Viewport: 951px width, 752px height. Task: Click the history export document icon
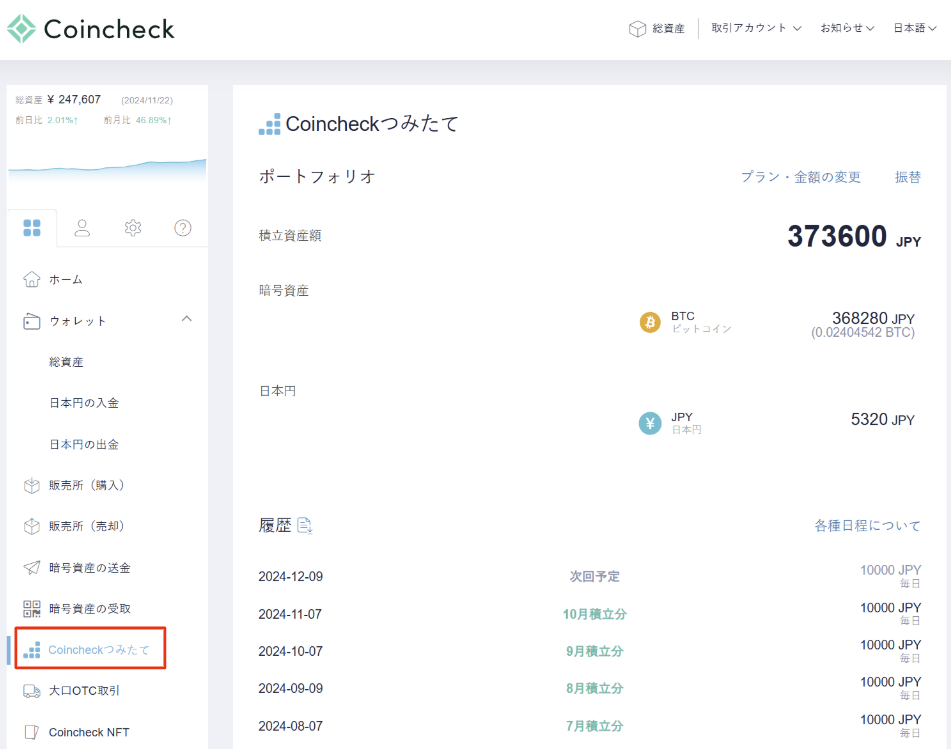305,525
